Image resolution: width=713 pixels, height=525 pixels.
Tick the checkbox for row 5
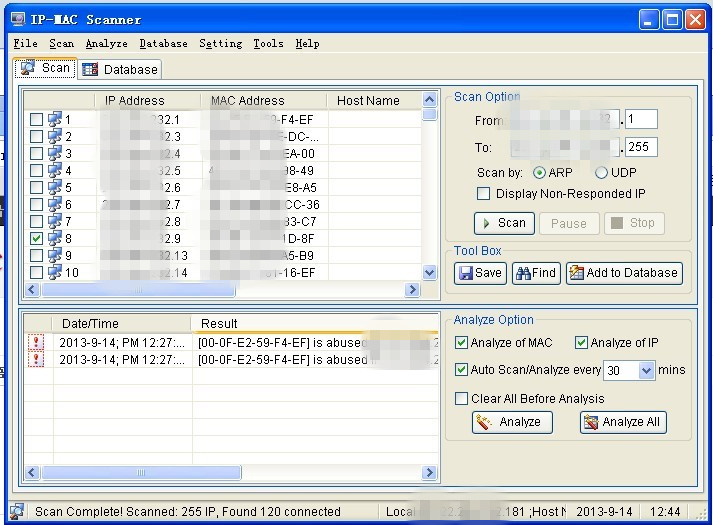tap(36, 187)
